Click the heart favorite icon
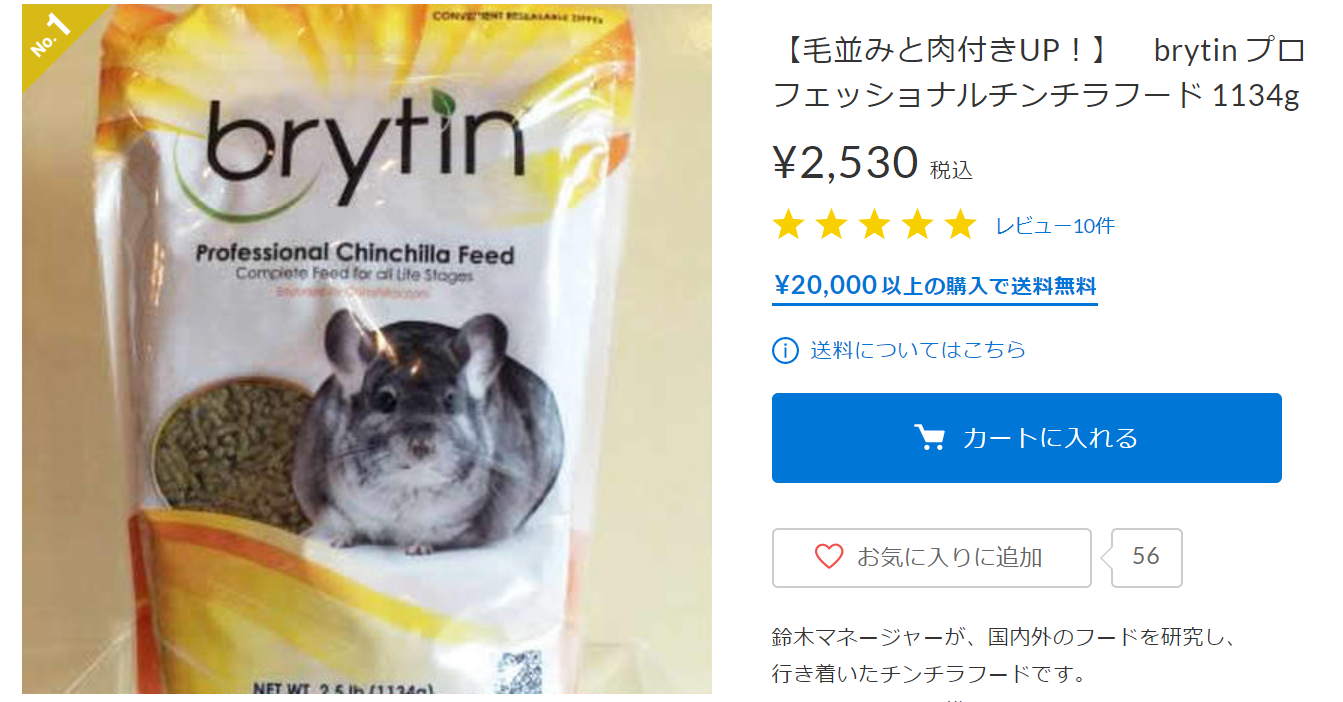 (x=828, y=557)
